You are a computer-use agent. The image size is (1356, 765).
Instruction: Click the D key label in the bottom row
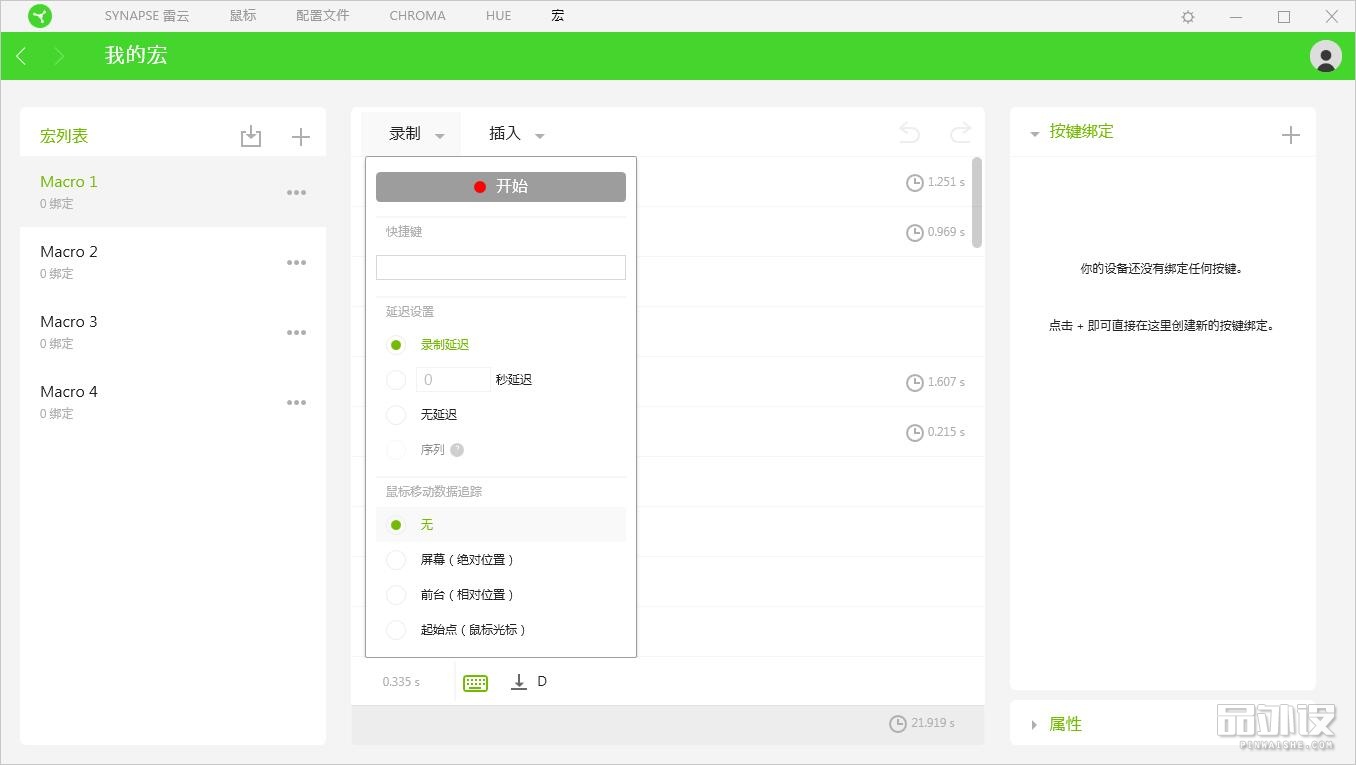[542, 682]
